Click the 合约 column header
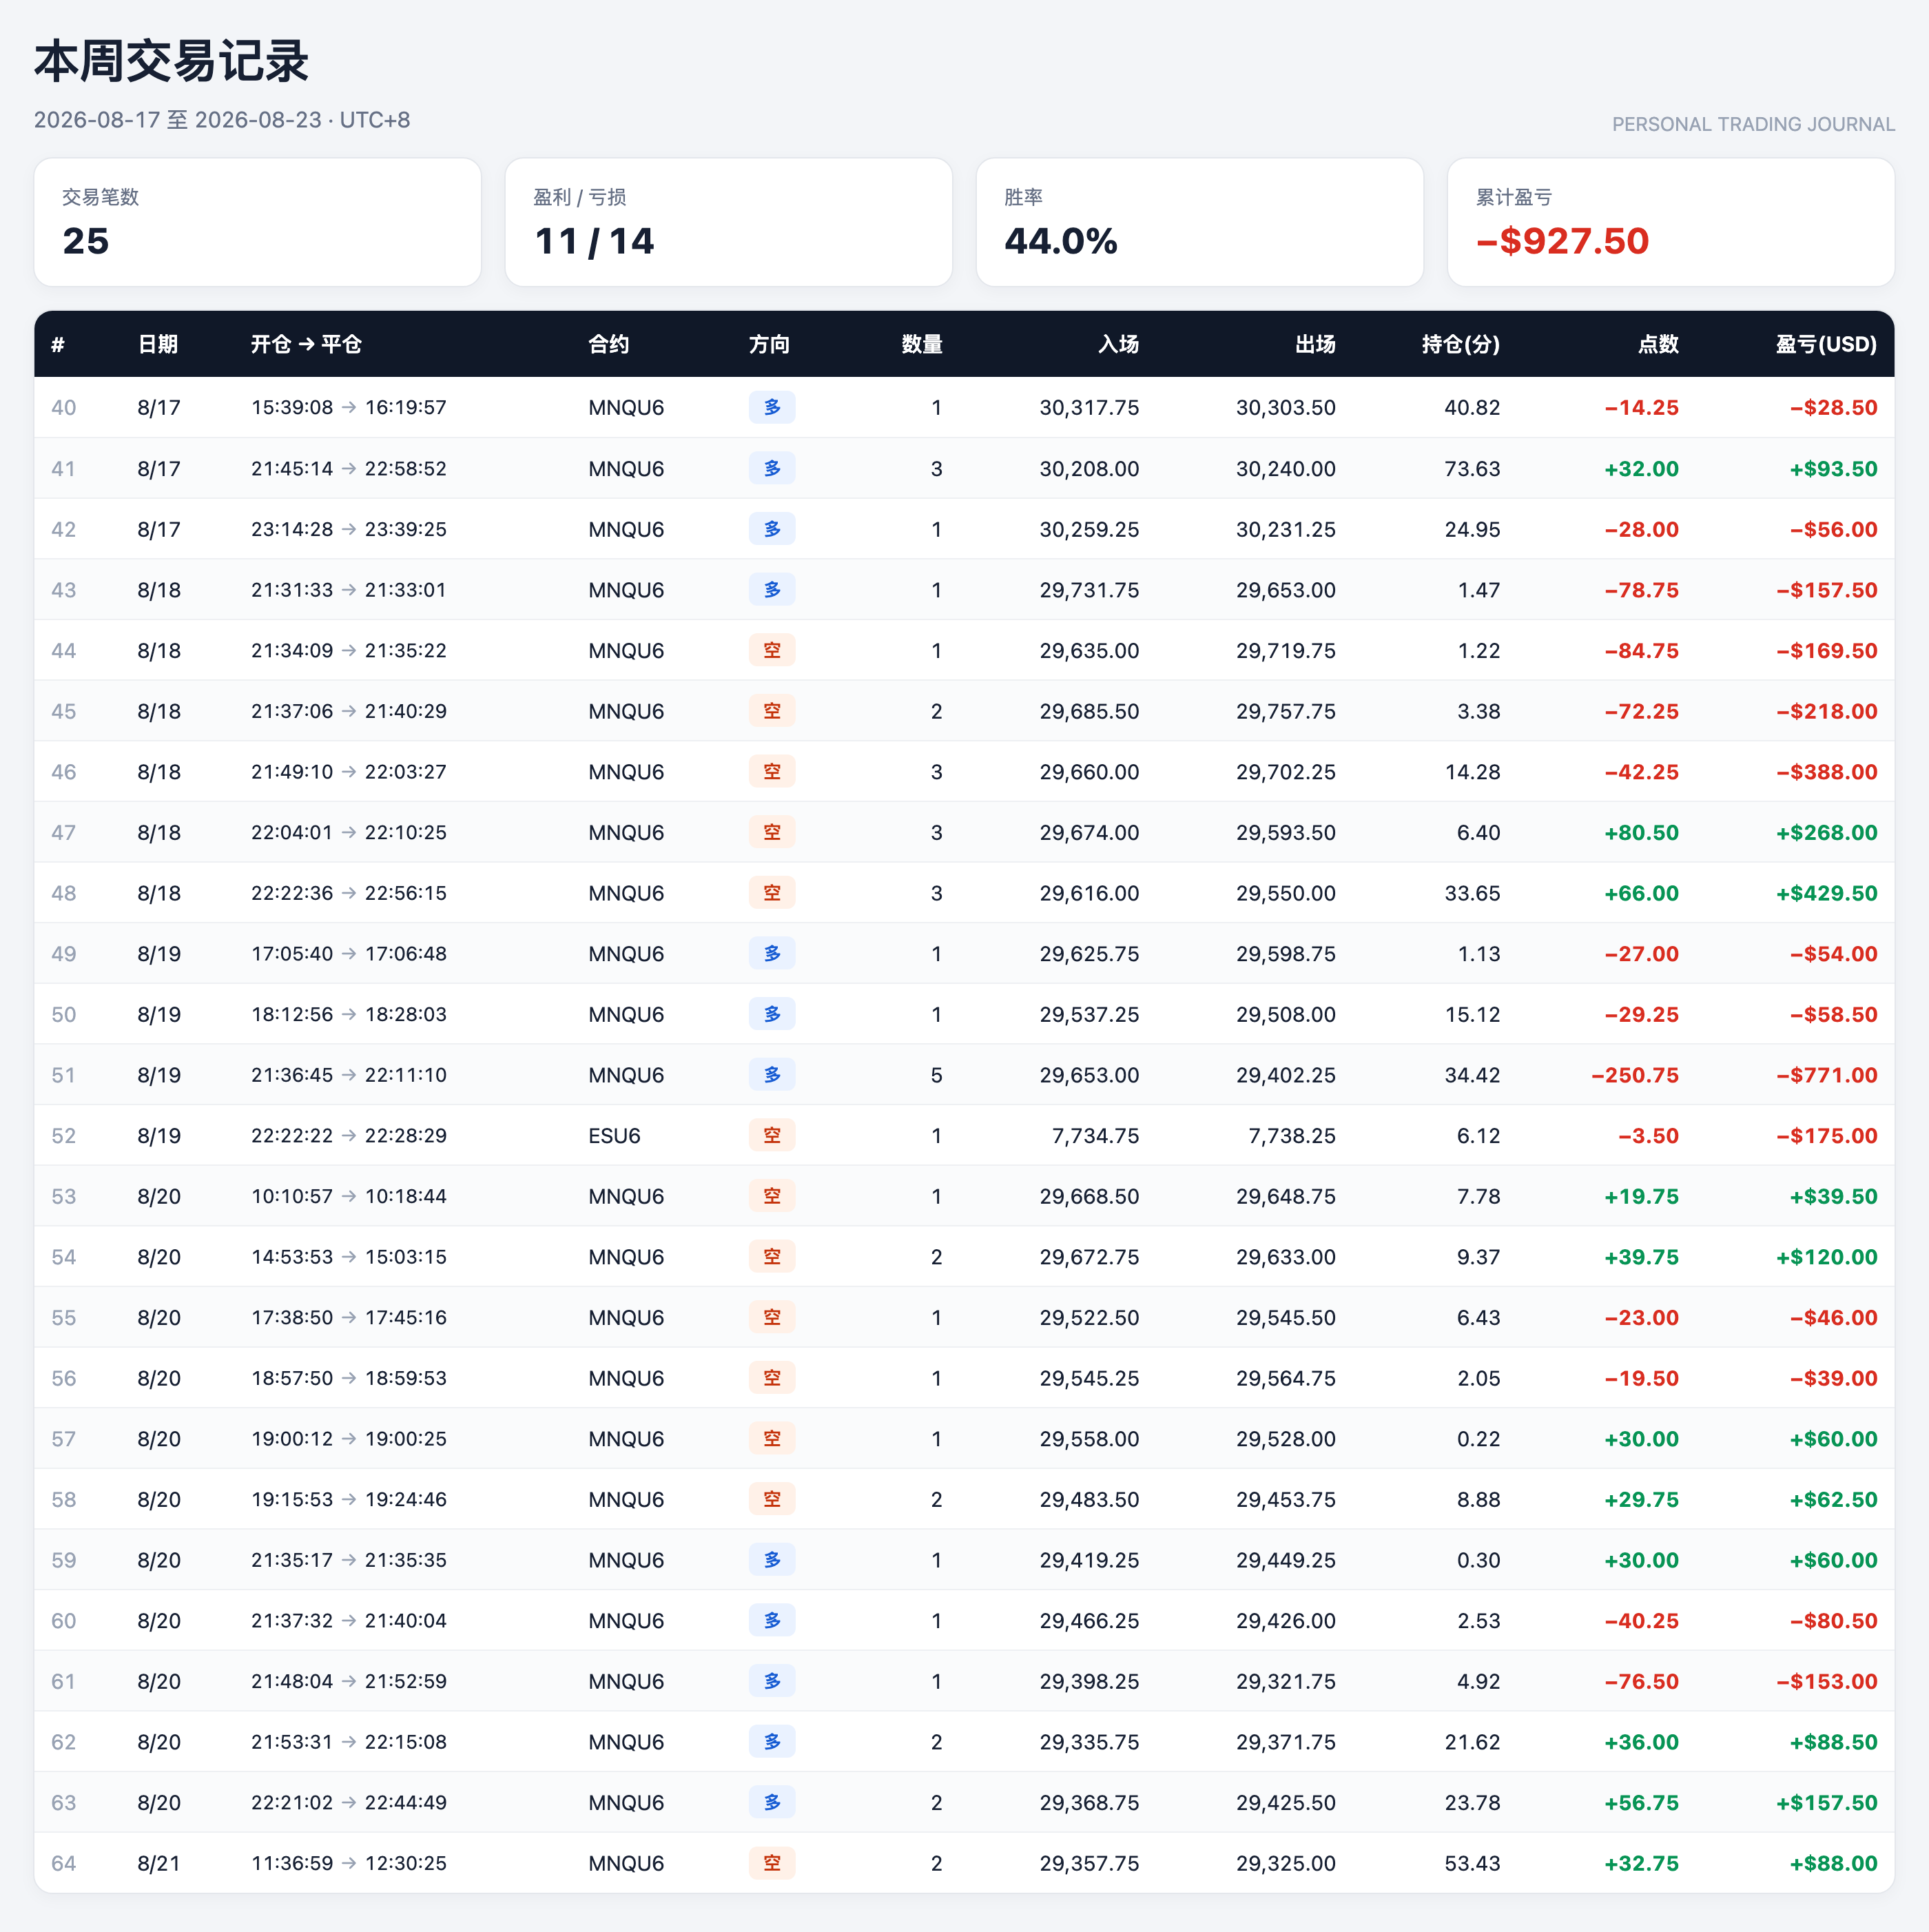This screenshot has width=1929, height=1932. click(x=608, y=344)
